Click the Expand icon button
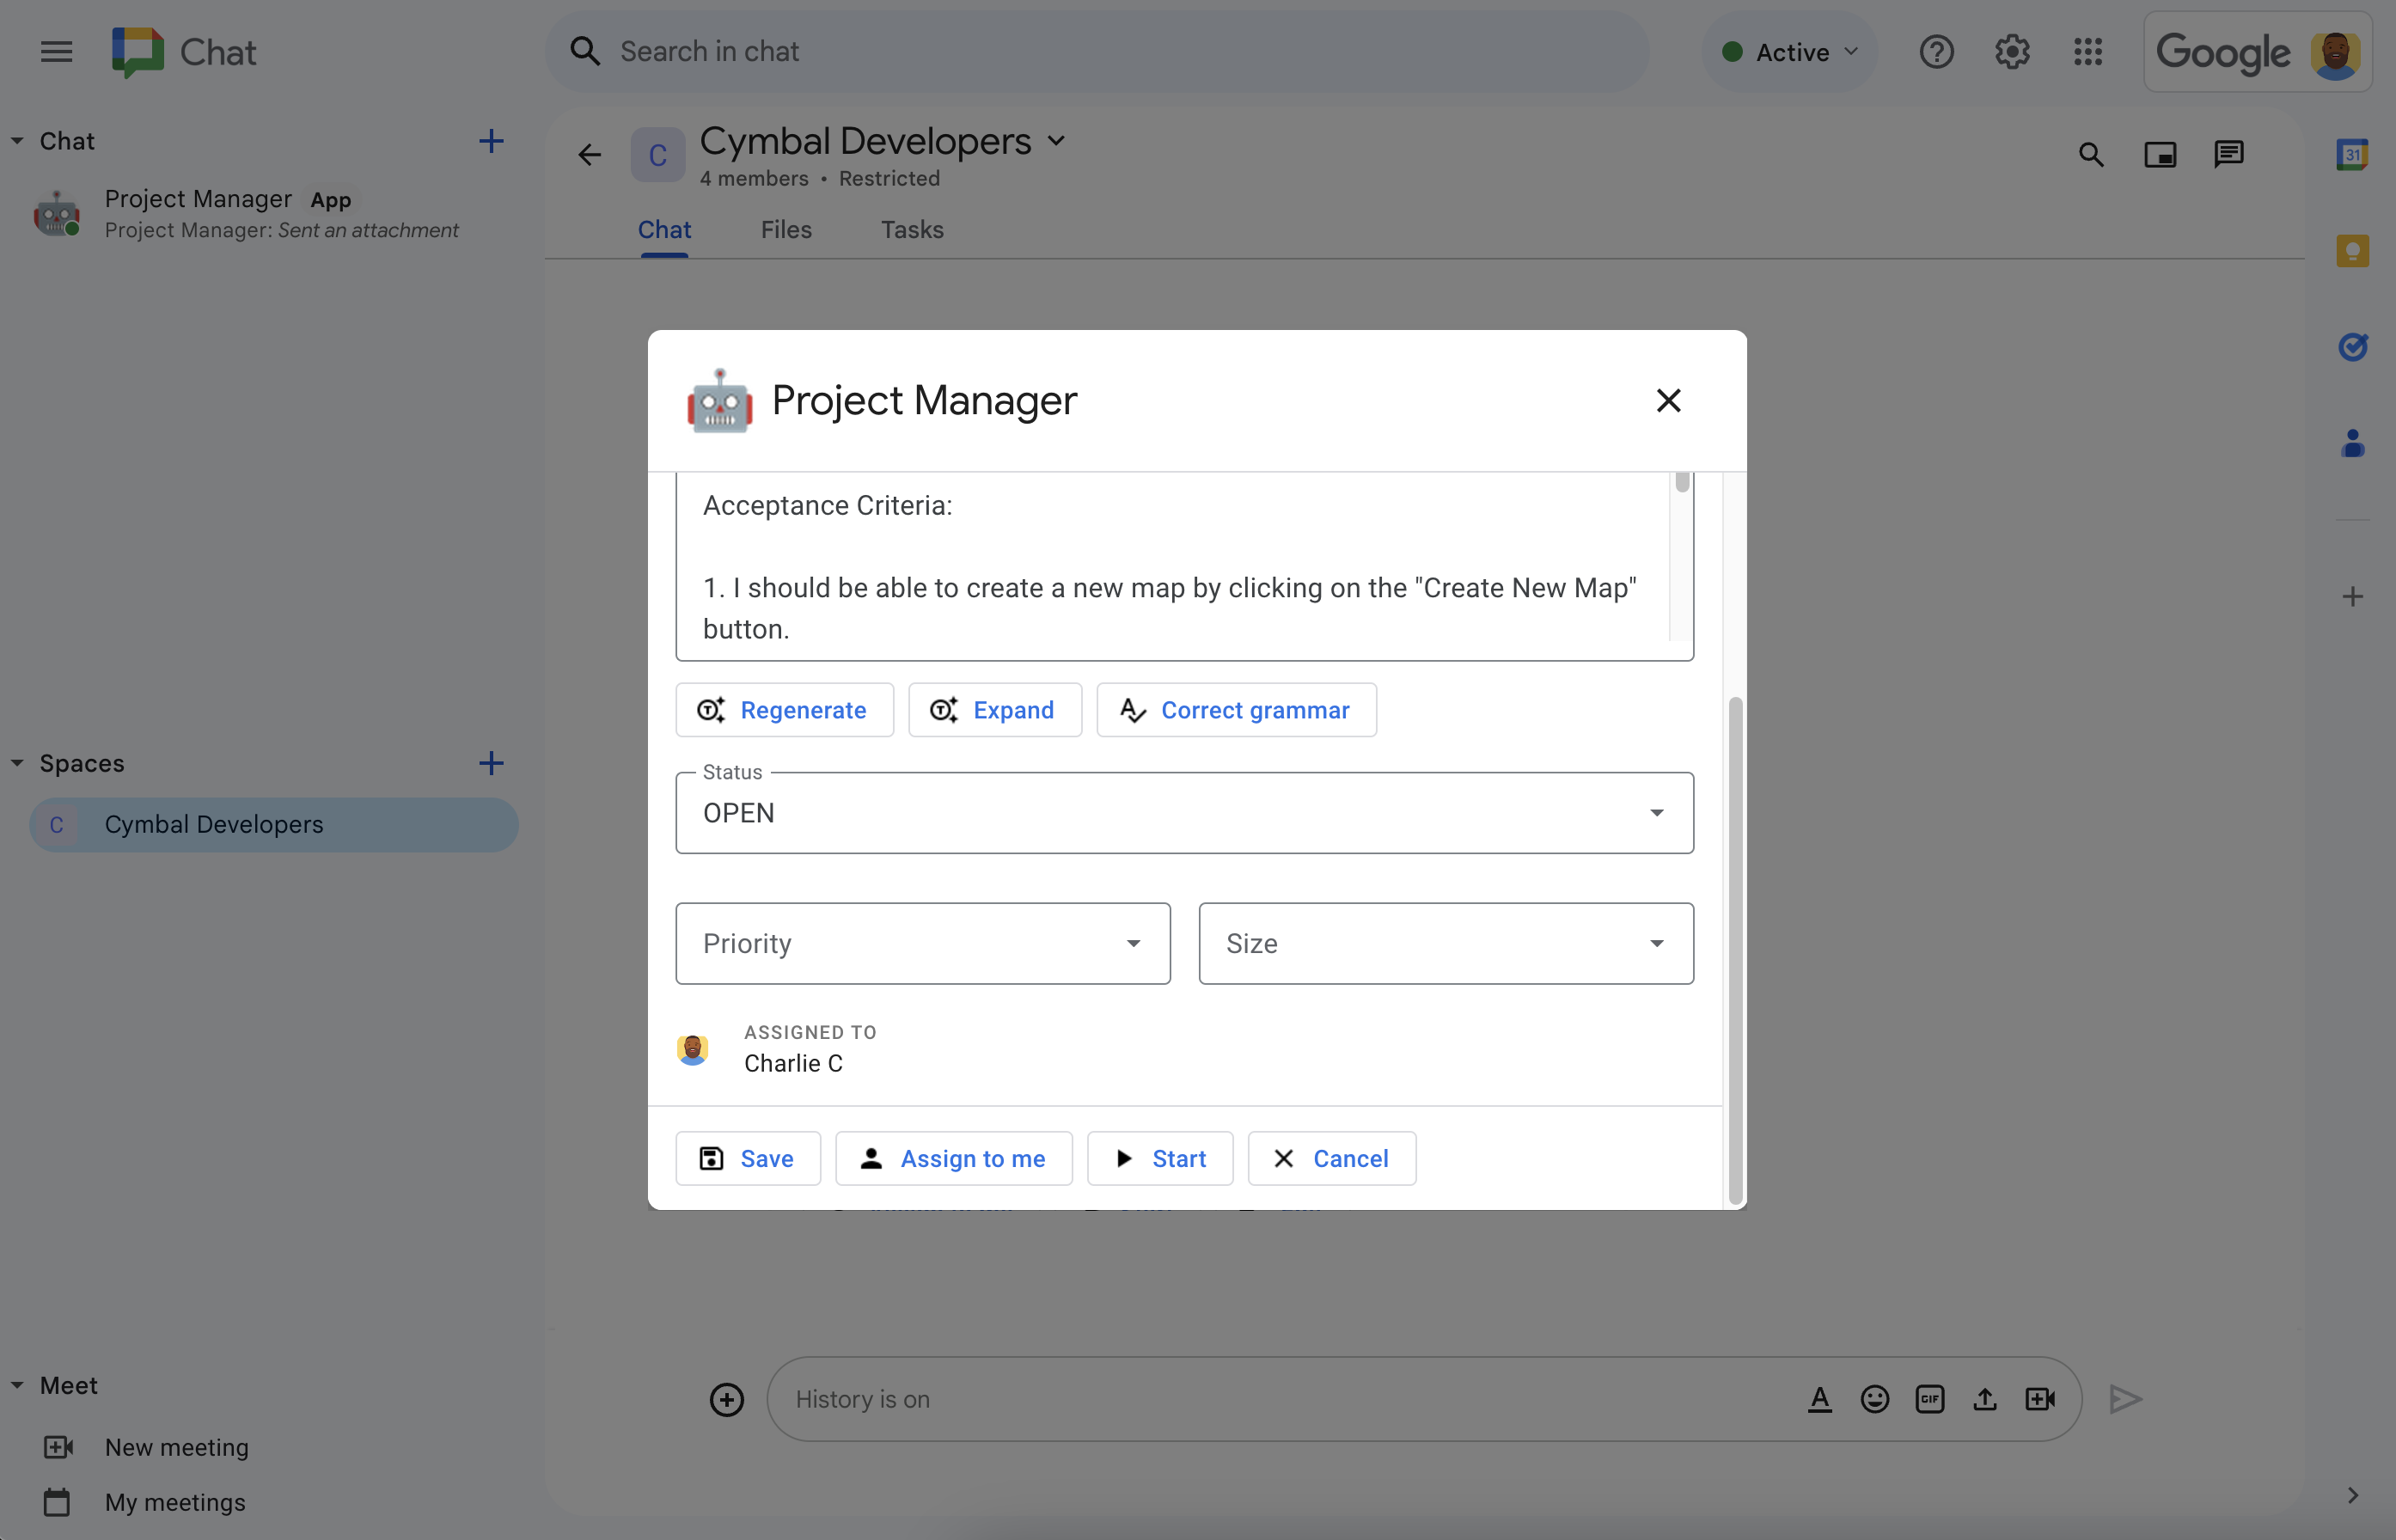Viewport: 2396px width, 1540px height. point(944,711)
